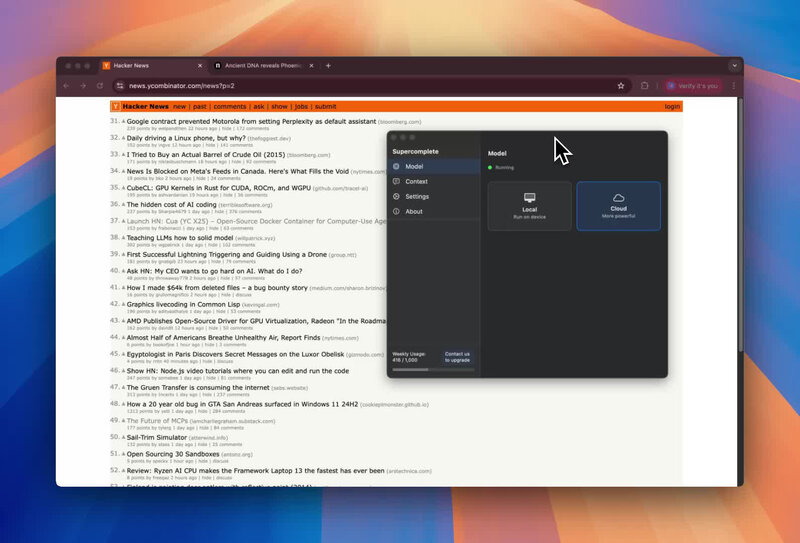The image size is (800, 543).
Task: Open the new link in Hacker News header
Action: (180, 107)
